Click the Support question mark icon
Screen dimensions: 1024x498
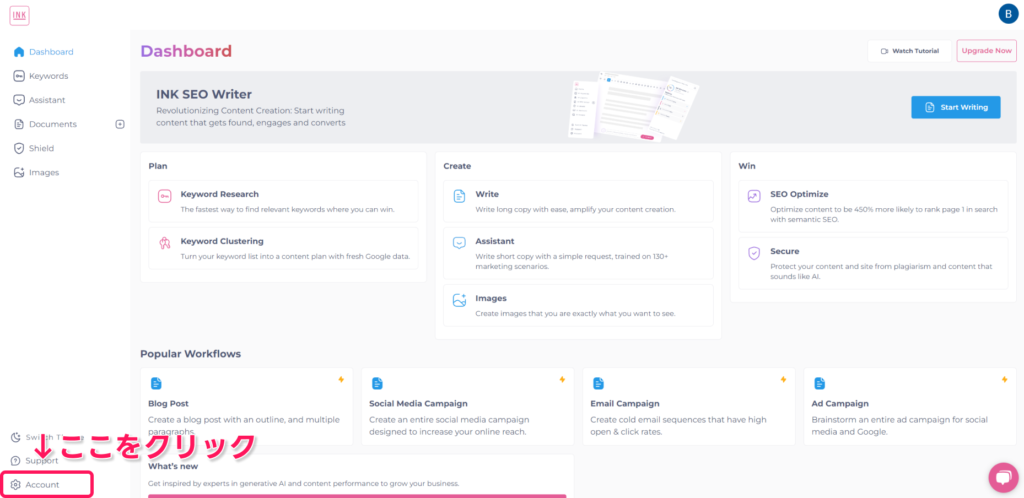click(x=16, y=461)
